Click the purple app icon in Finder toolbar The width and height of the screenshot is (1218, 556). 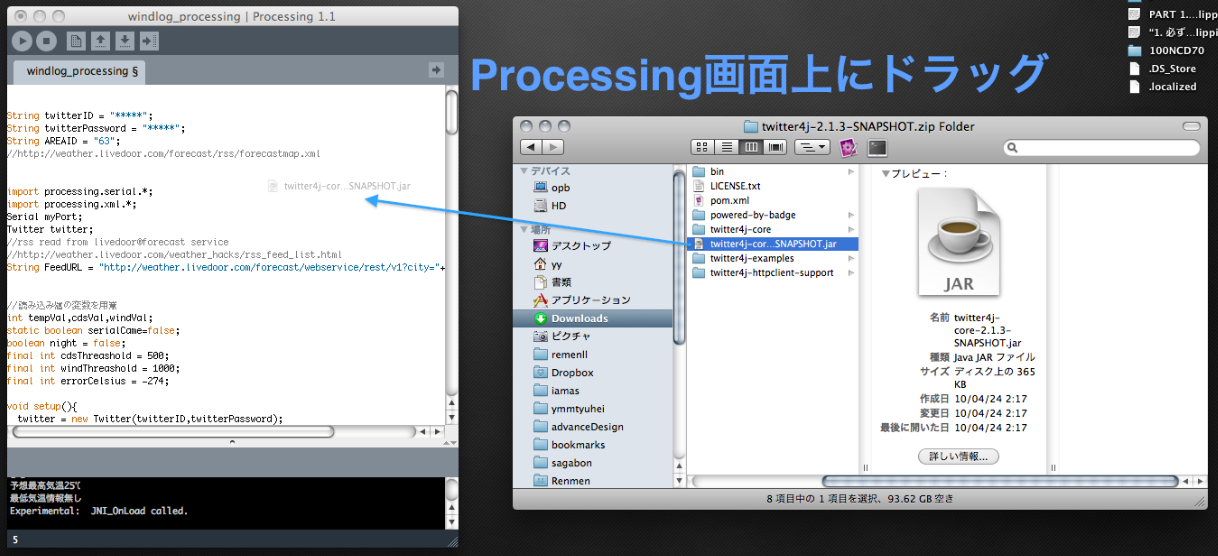coord(849,148)
